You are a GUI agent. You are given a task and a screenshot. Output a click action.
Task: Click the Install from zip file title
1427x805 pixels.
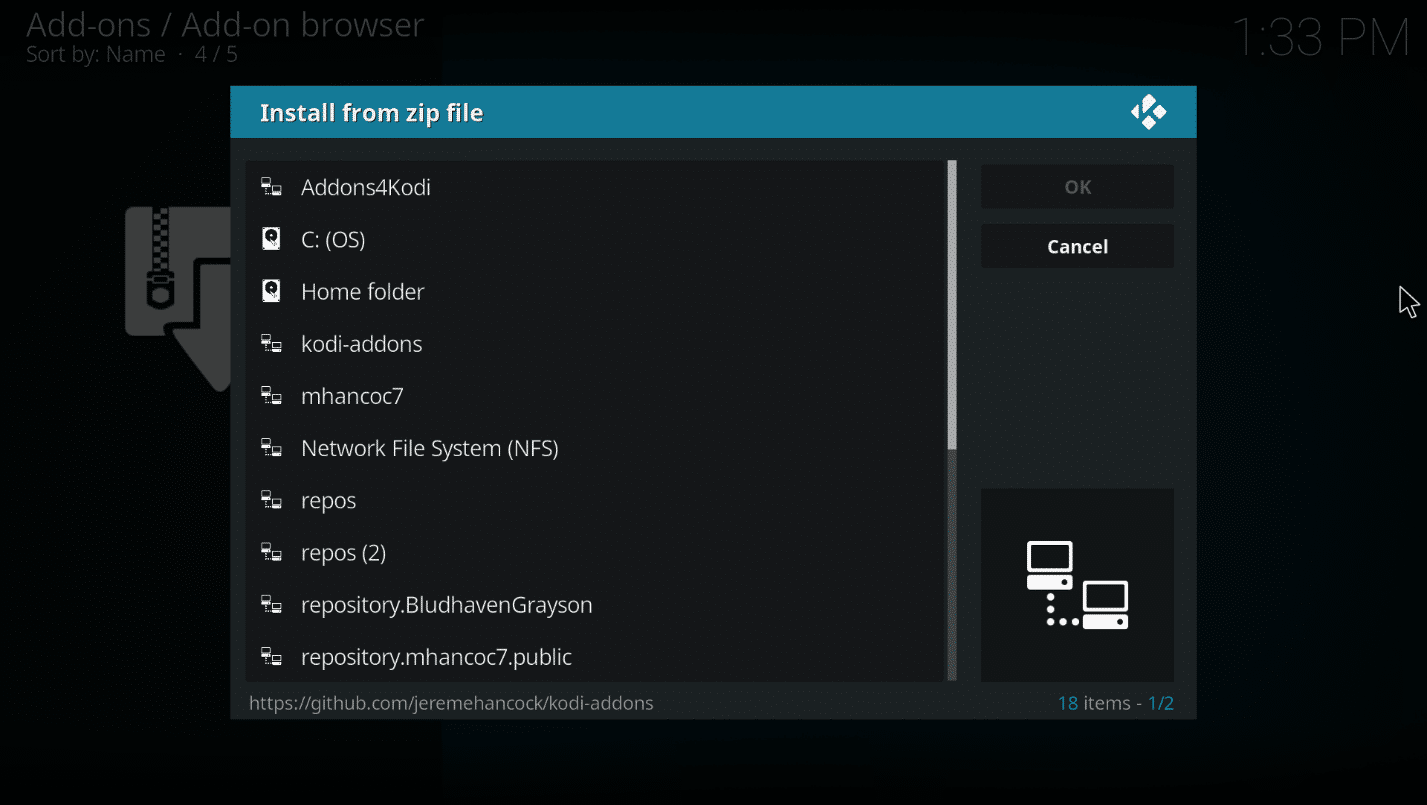click(x=371, y=113)
